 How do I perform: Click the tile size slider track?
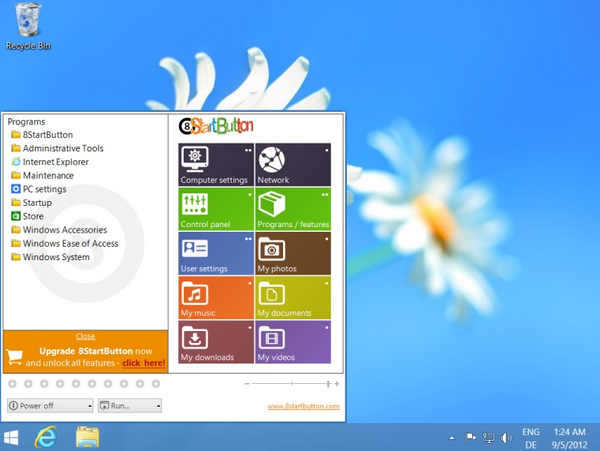click(290, 384)
